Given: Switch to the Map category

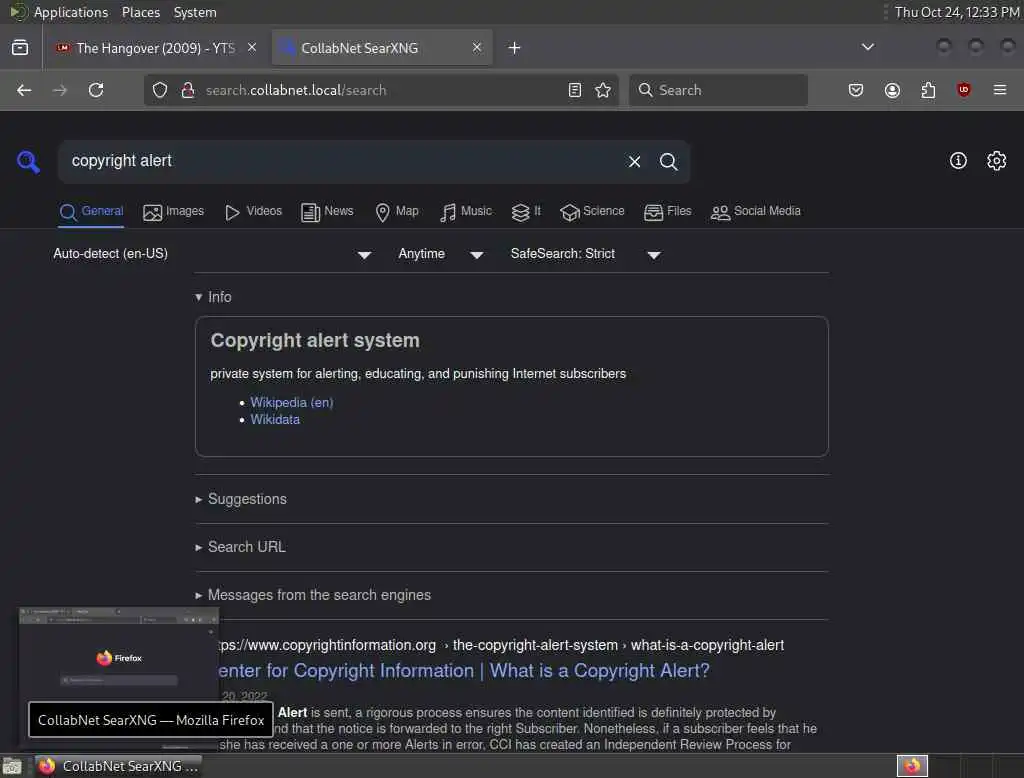Looking at the screenshot, I should (x=397, y=212).
